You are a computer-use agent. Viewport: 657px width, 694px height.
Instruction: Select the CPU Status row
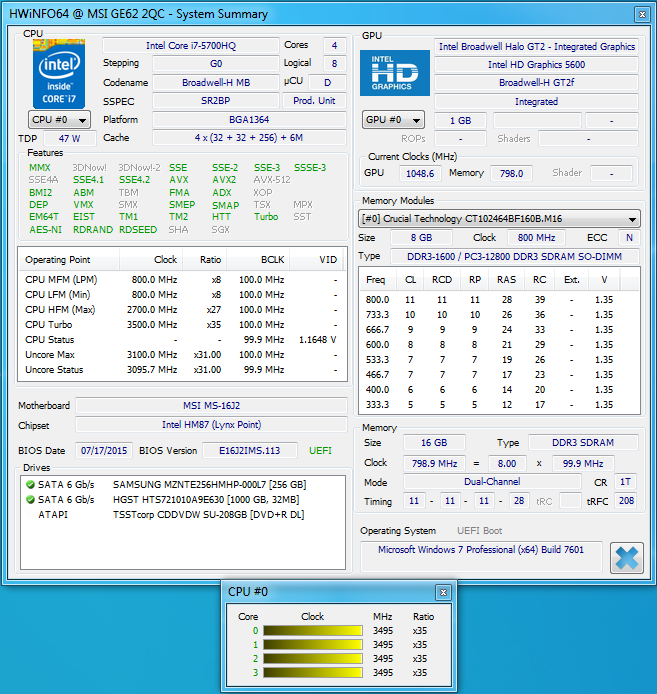coord(182,339)
